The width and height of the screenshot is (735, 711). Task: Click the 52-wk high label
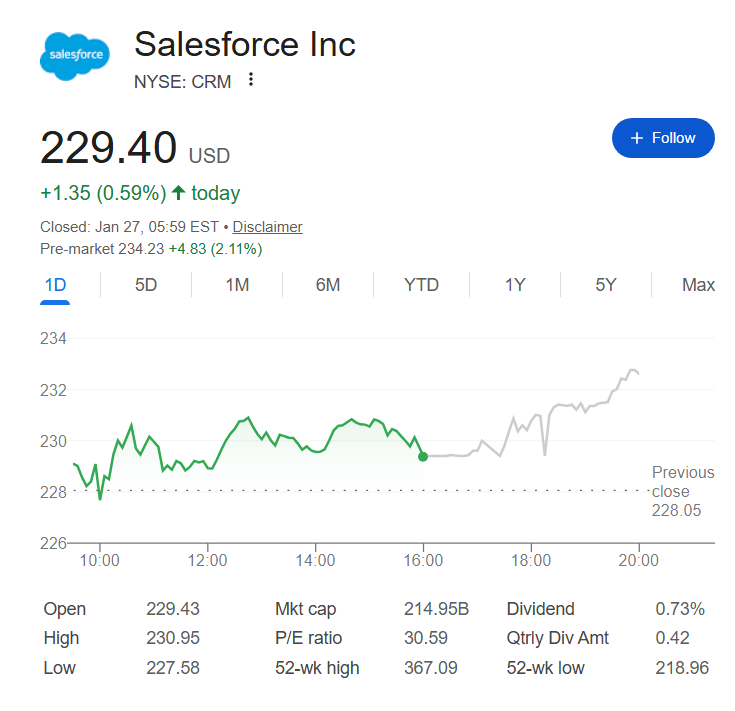point(317,668)
